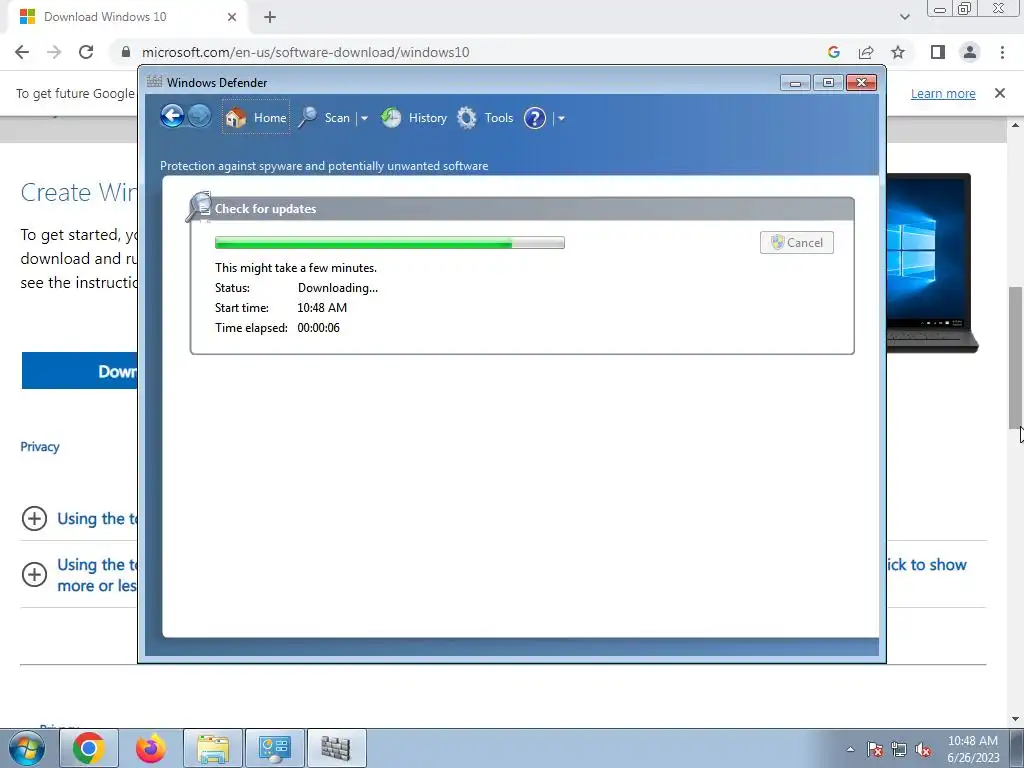Cancel the update check
This screenshot has height=768, width=1024.
(x=797, y=242)
